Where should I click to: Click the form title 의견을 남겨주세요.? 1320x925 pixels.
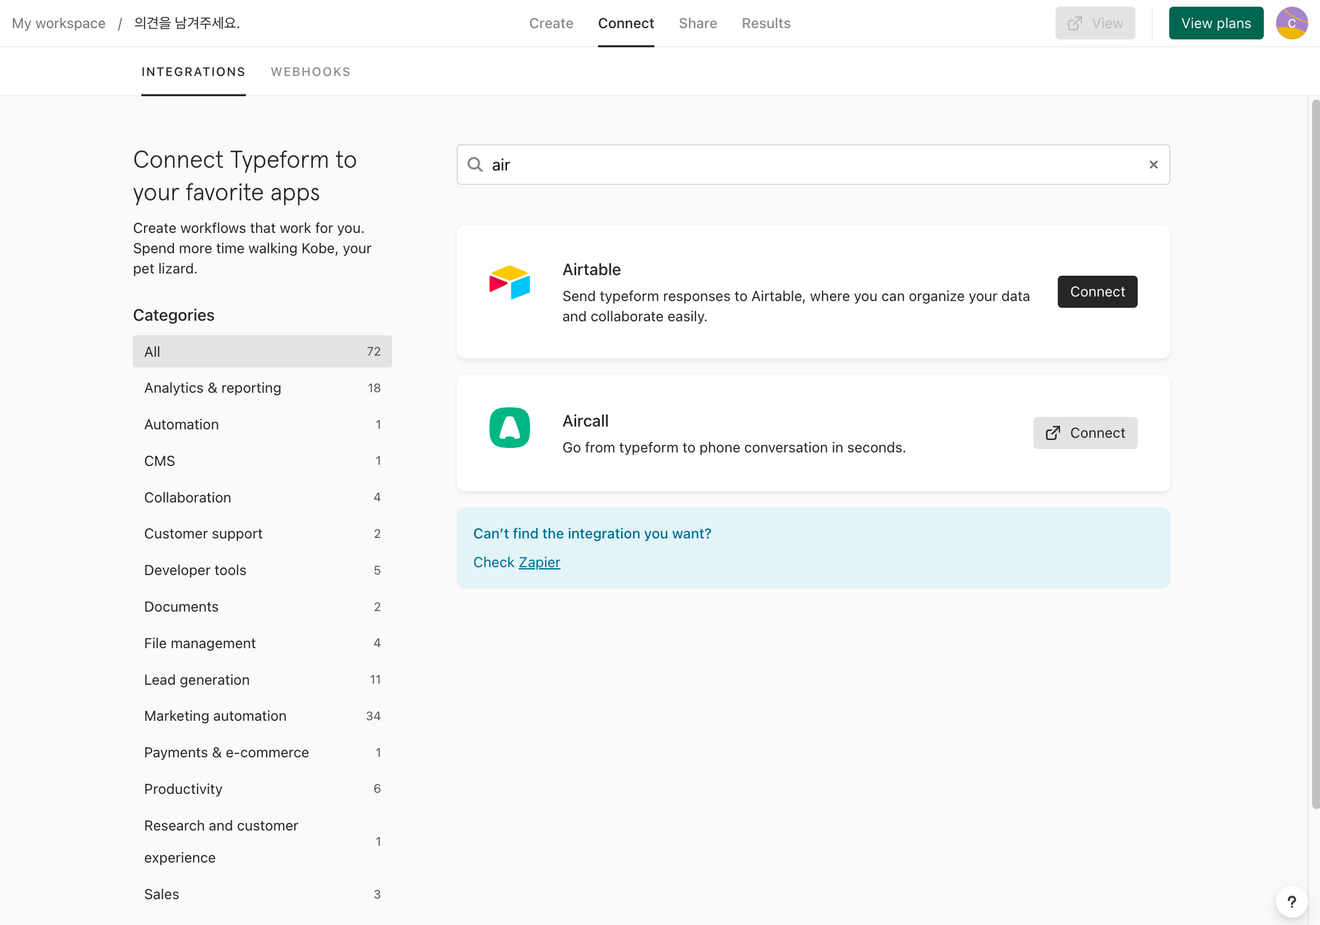(187, 23)
